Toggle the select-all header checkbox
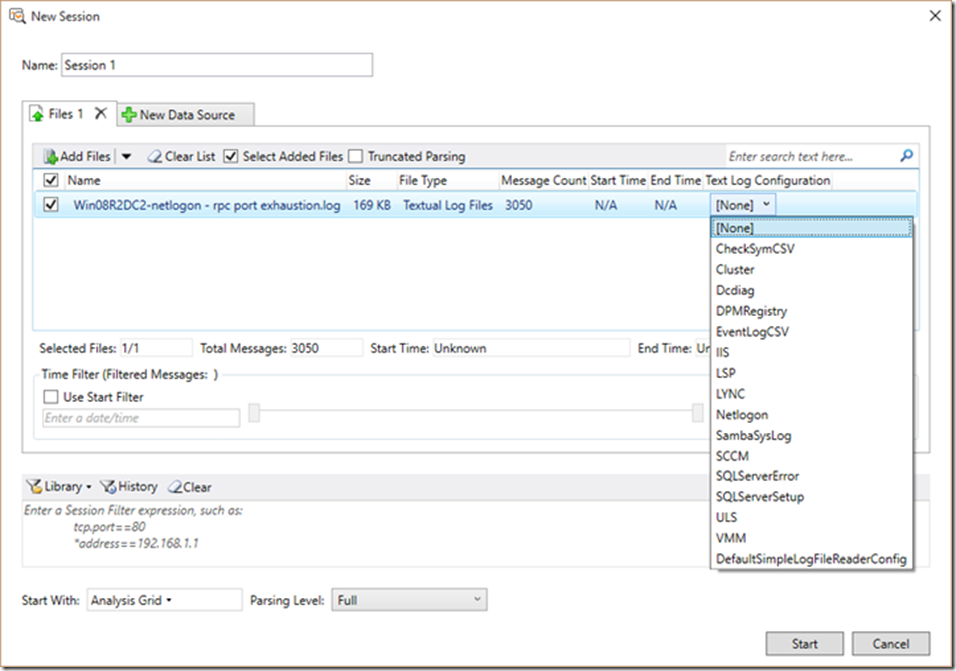 coord(51,180)
